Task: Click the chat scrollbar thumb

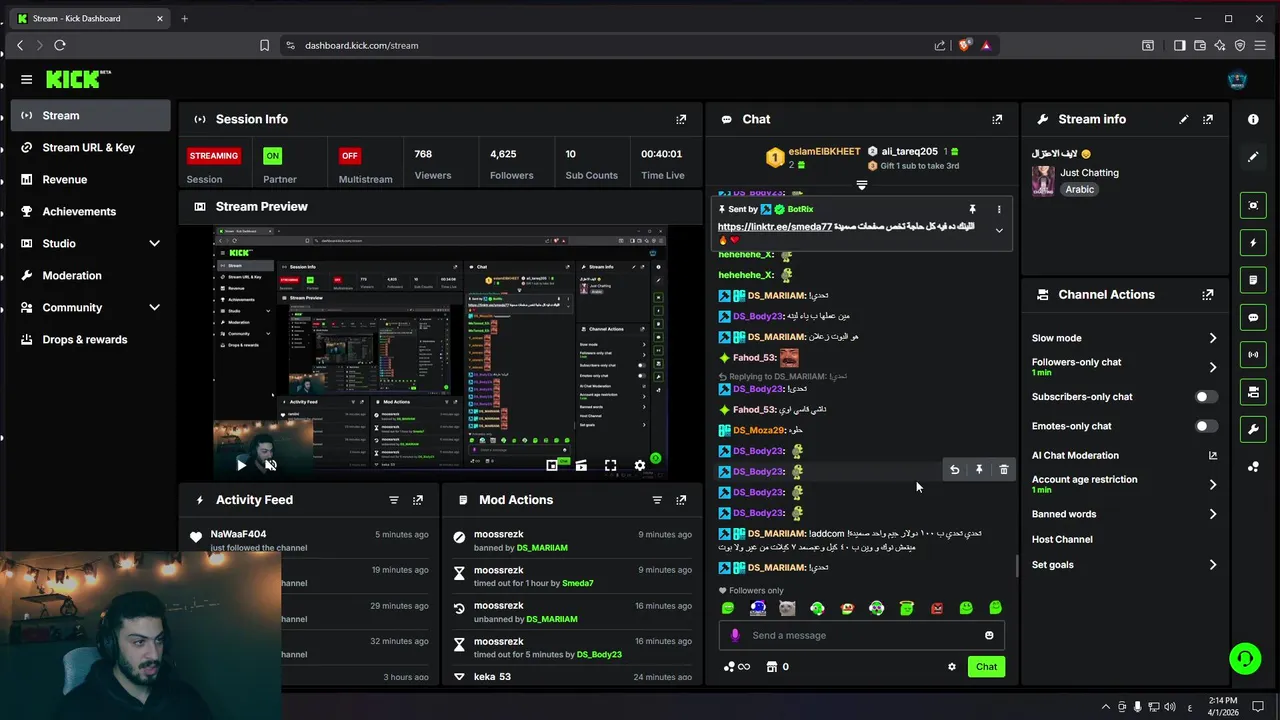Action: (x=1017, y=566)
